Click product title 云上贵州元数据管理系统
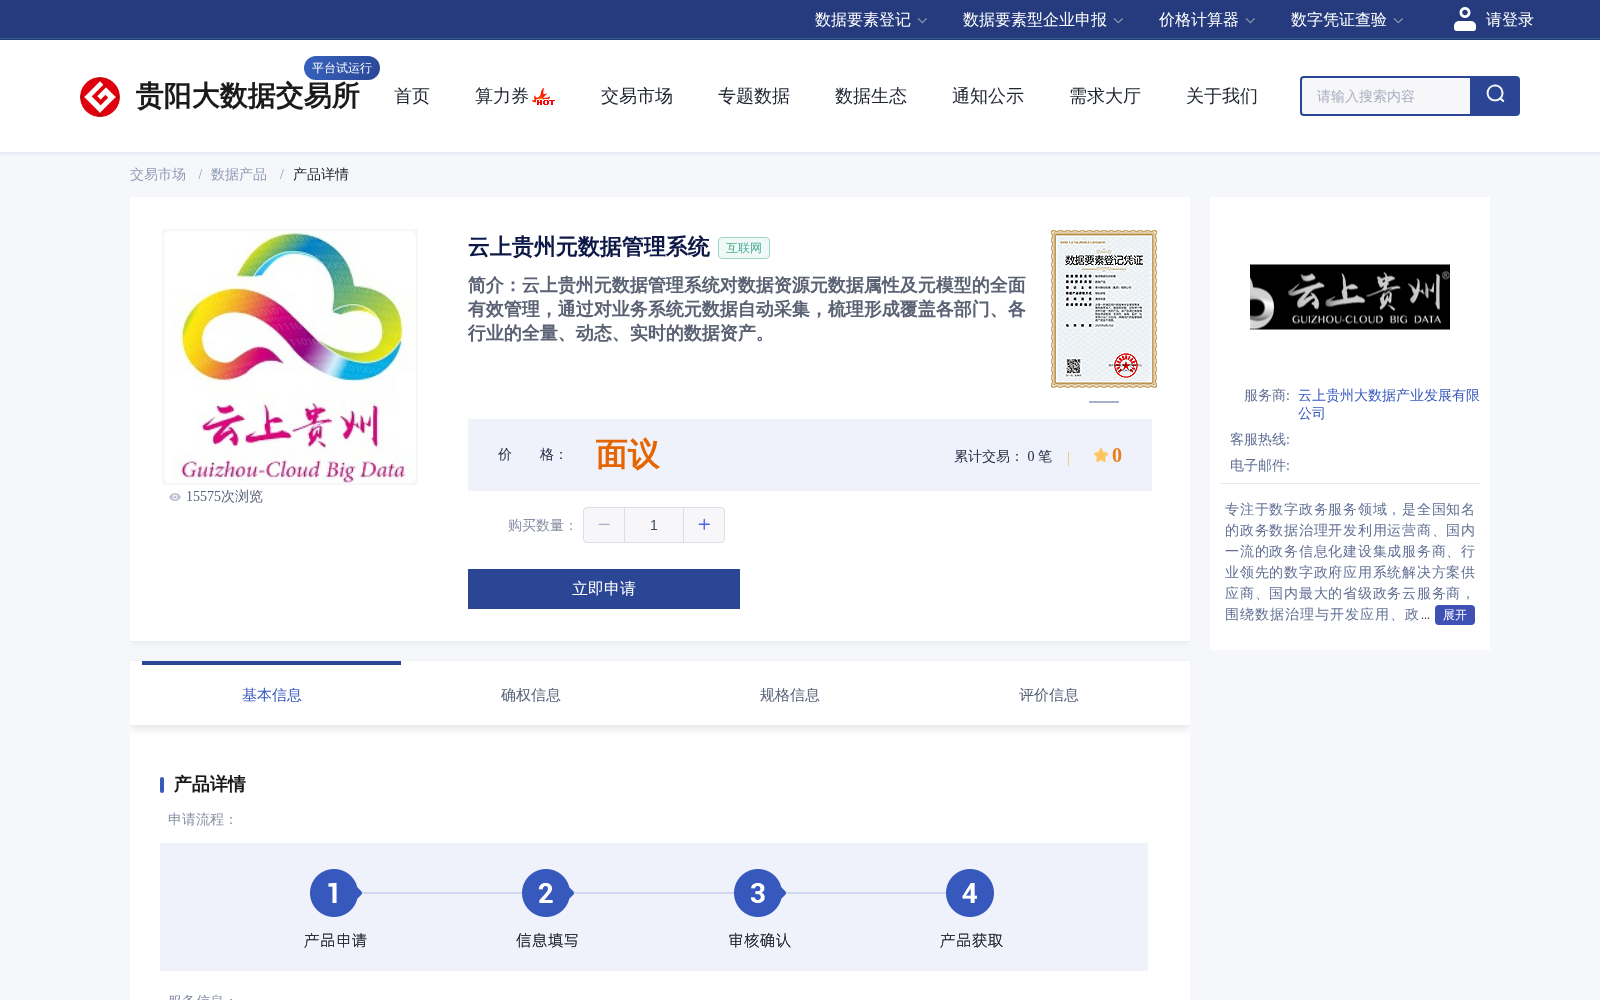The height and width of the screenshot is (1000, 1600). click(589, 247)
